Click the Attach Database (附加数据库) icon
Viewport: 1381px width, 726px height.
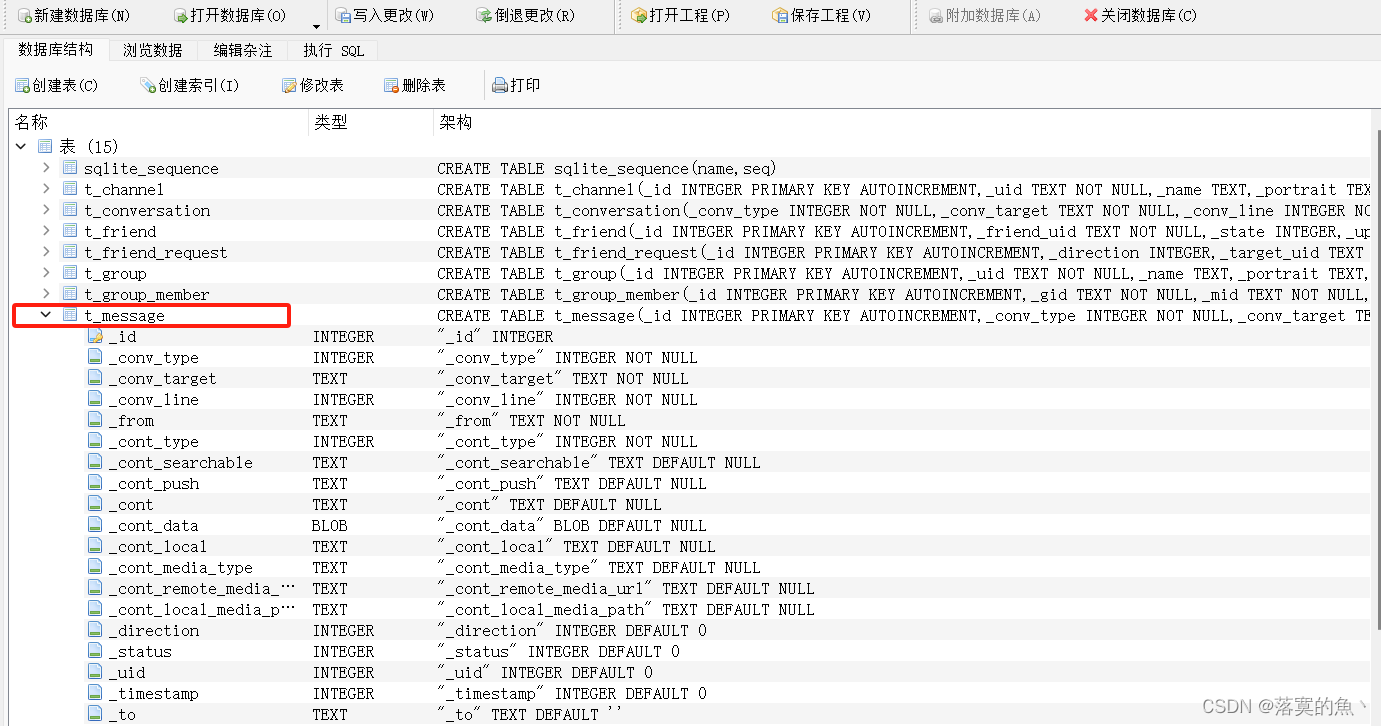(936, 16)
